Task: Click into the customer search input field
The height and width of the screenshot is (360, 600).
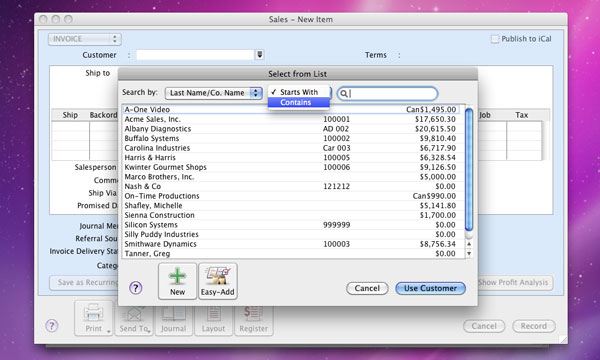Action: (388, 94)
